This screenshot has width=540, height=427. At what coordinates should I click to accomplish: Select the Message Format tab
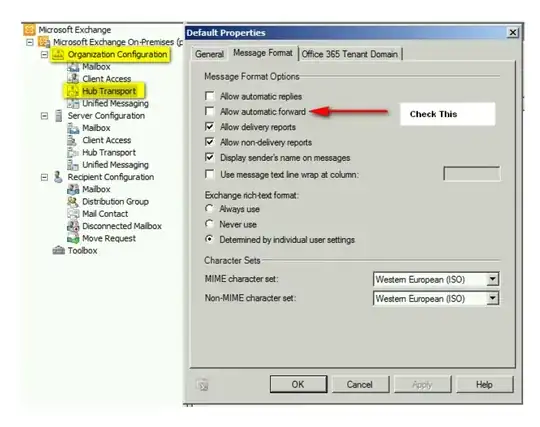(263, 53)
